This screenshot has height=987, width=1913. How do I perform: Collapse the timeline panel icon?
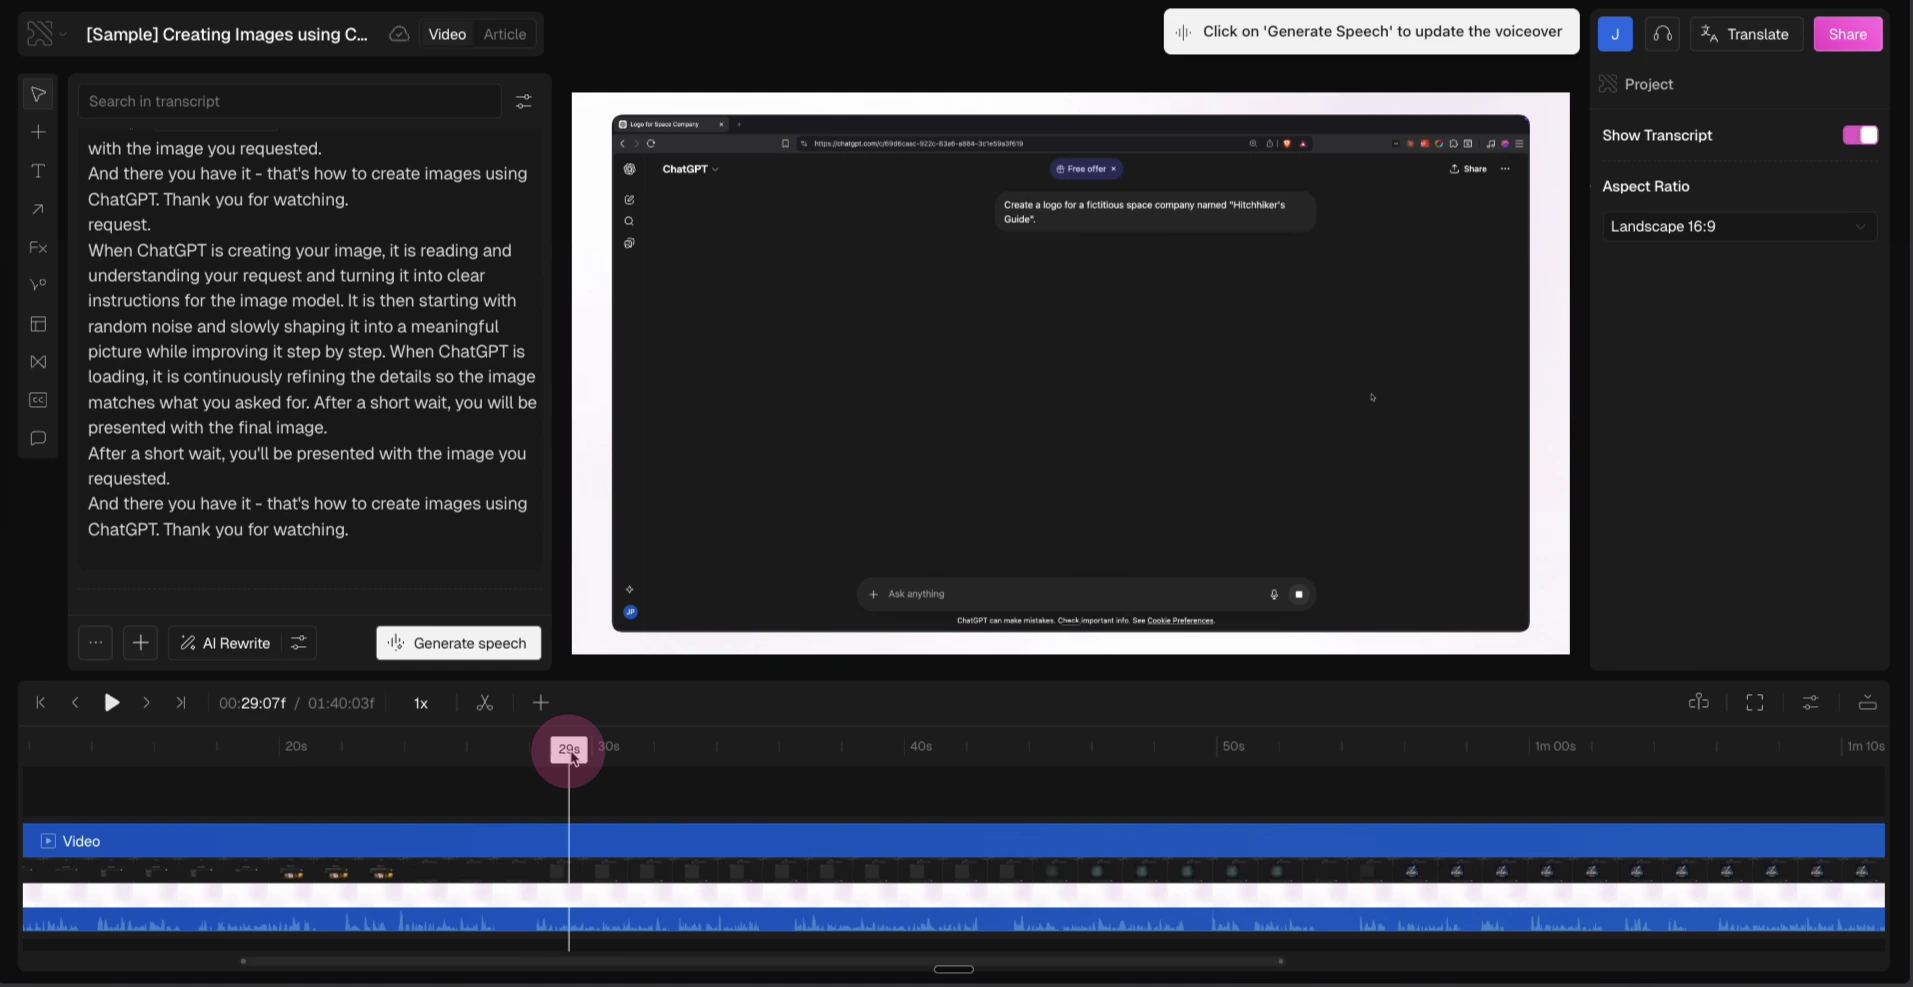(x=1867, y=703)
